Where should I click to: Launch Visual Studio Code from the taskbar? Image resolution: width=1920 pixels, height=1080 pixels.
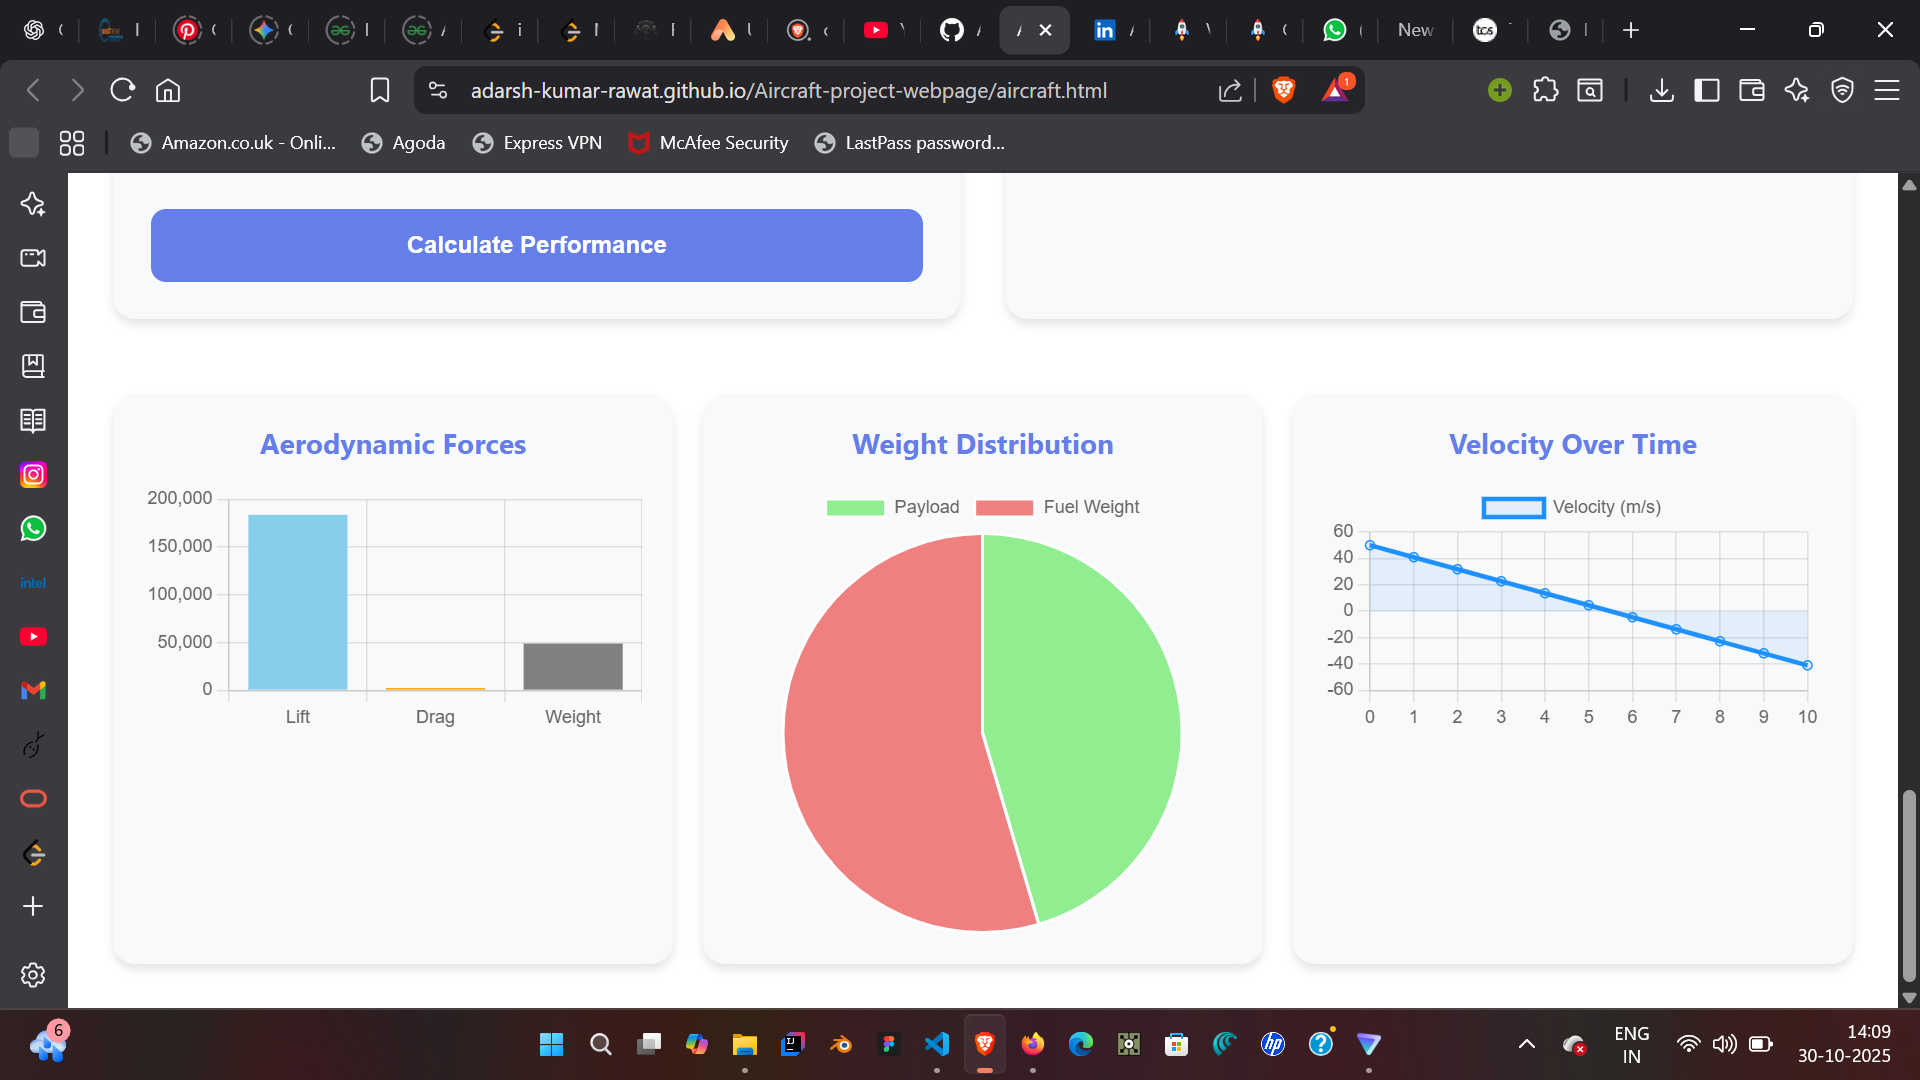[936, 1044]
